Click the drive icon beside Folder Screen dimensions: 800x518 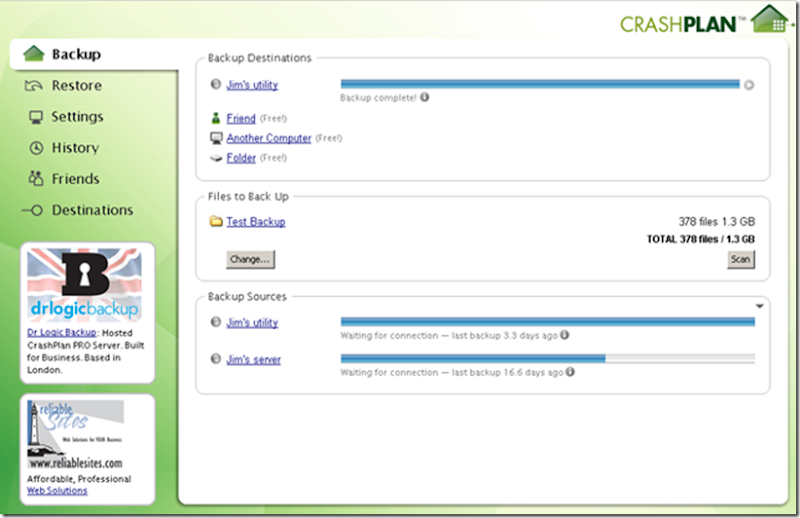coord(216,158)
